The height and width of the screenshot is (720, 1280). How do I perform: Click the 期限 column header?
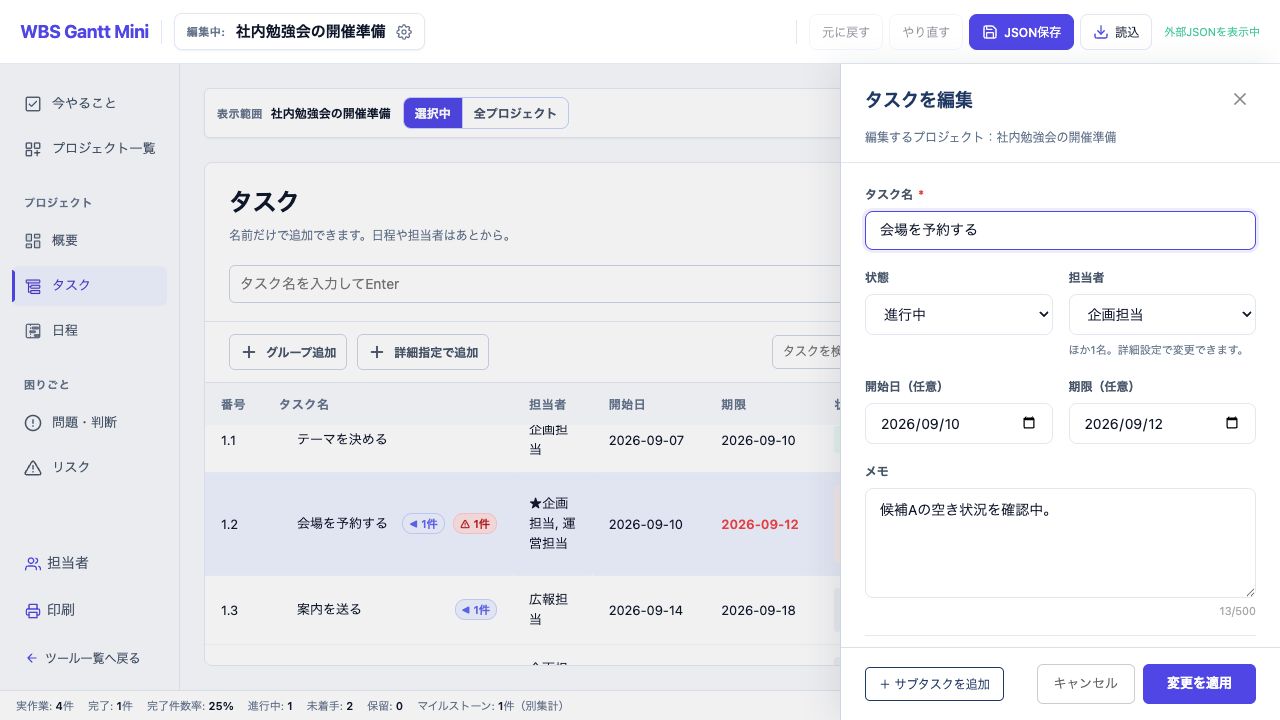[733, 404]
